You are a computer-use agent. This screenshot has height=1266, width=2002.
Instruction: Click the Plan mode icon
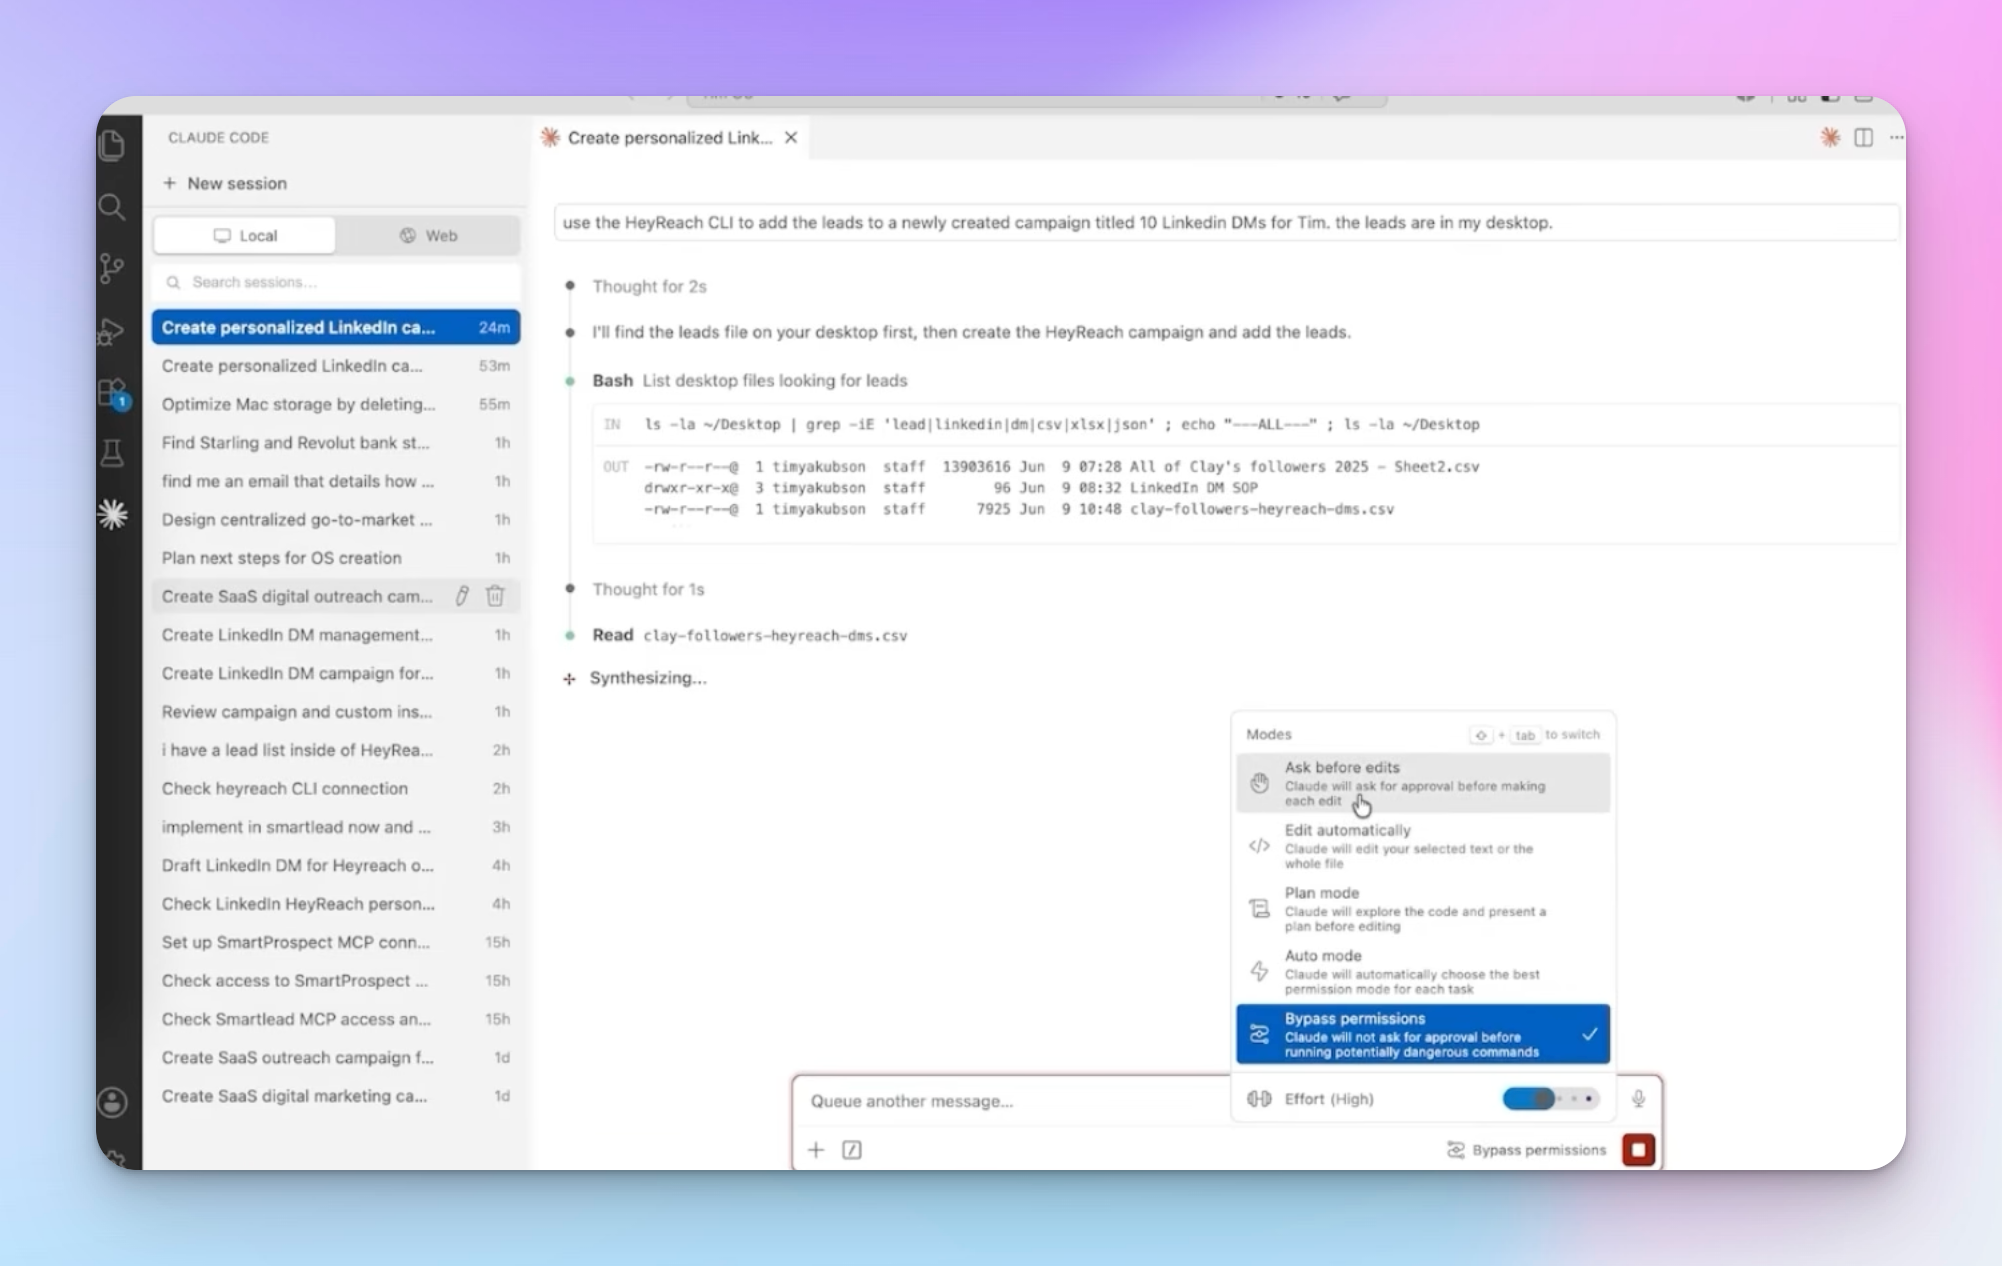(x=1260, y=908)
